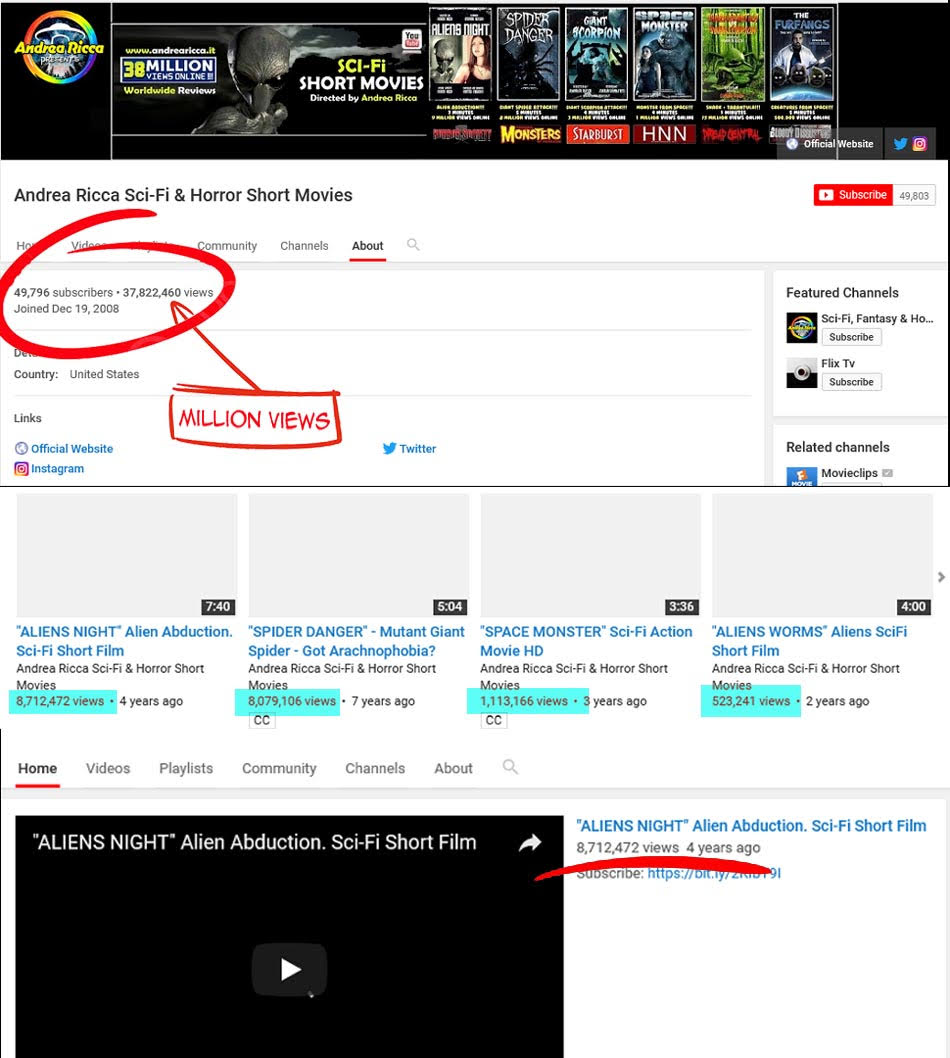Open the "ALIENS NIGHT" Alien Abduction title in the video row
The image size is (950, 1058).
124,641
